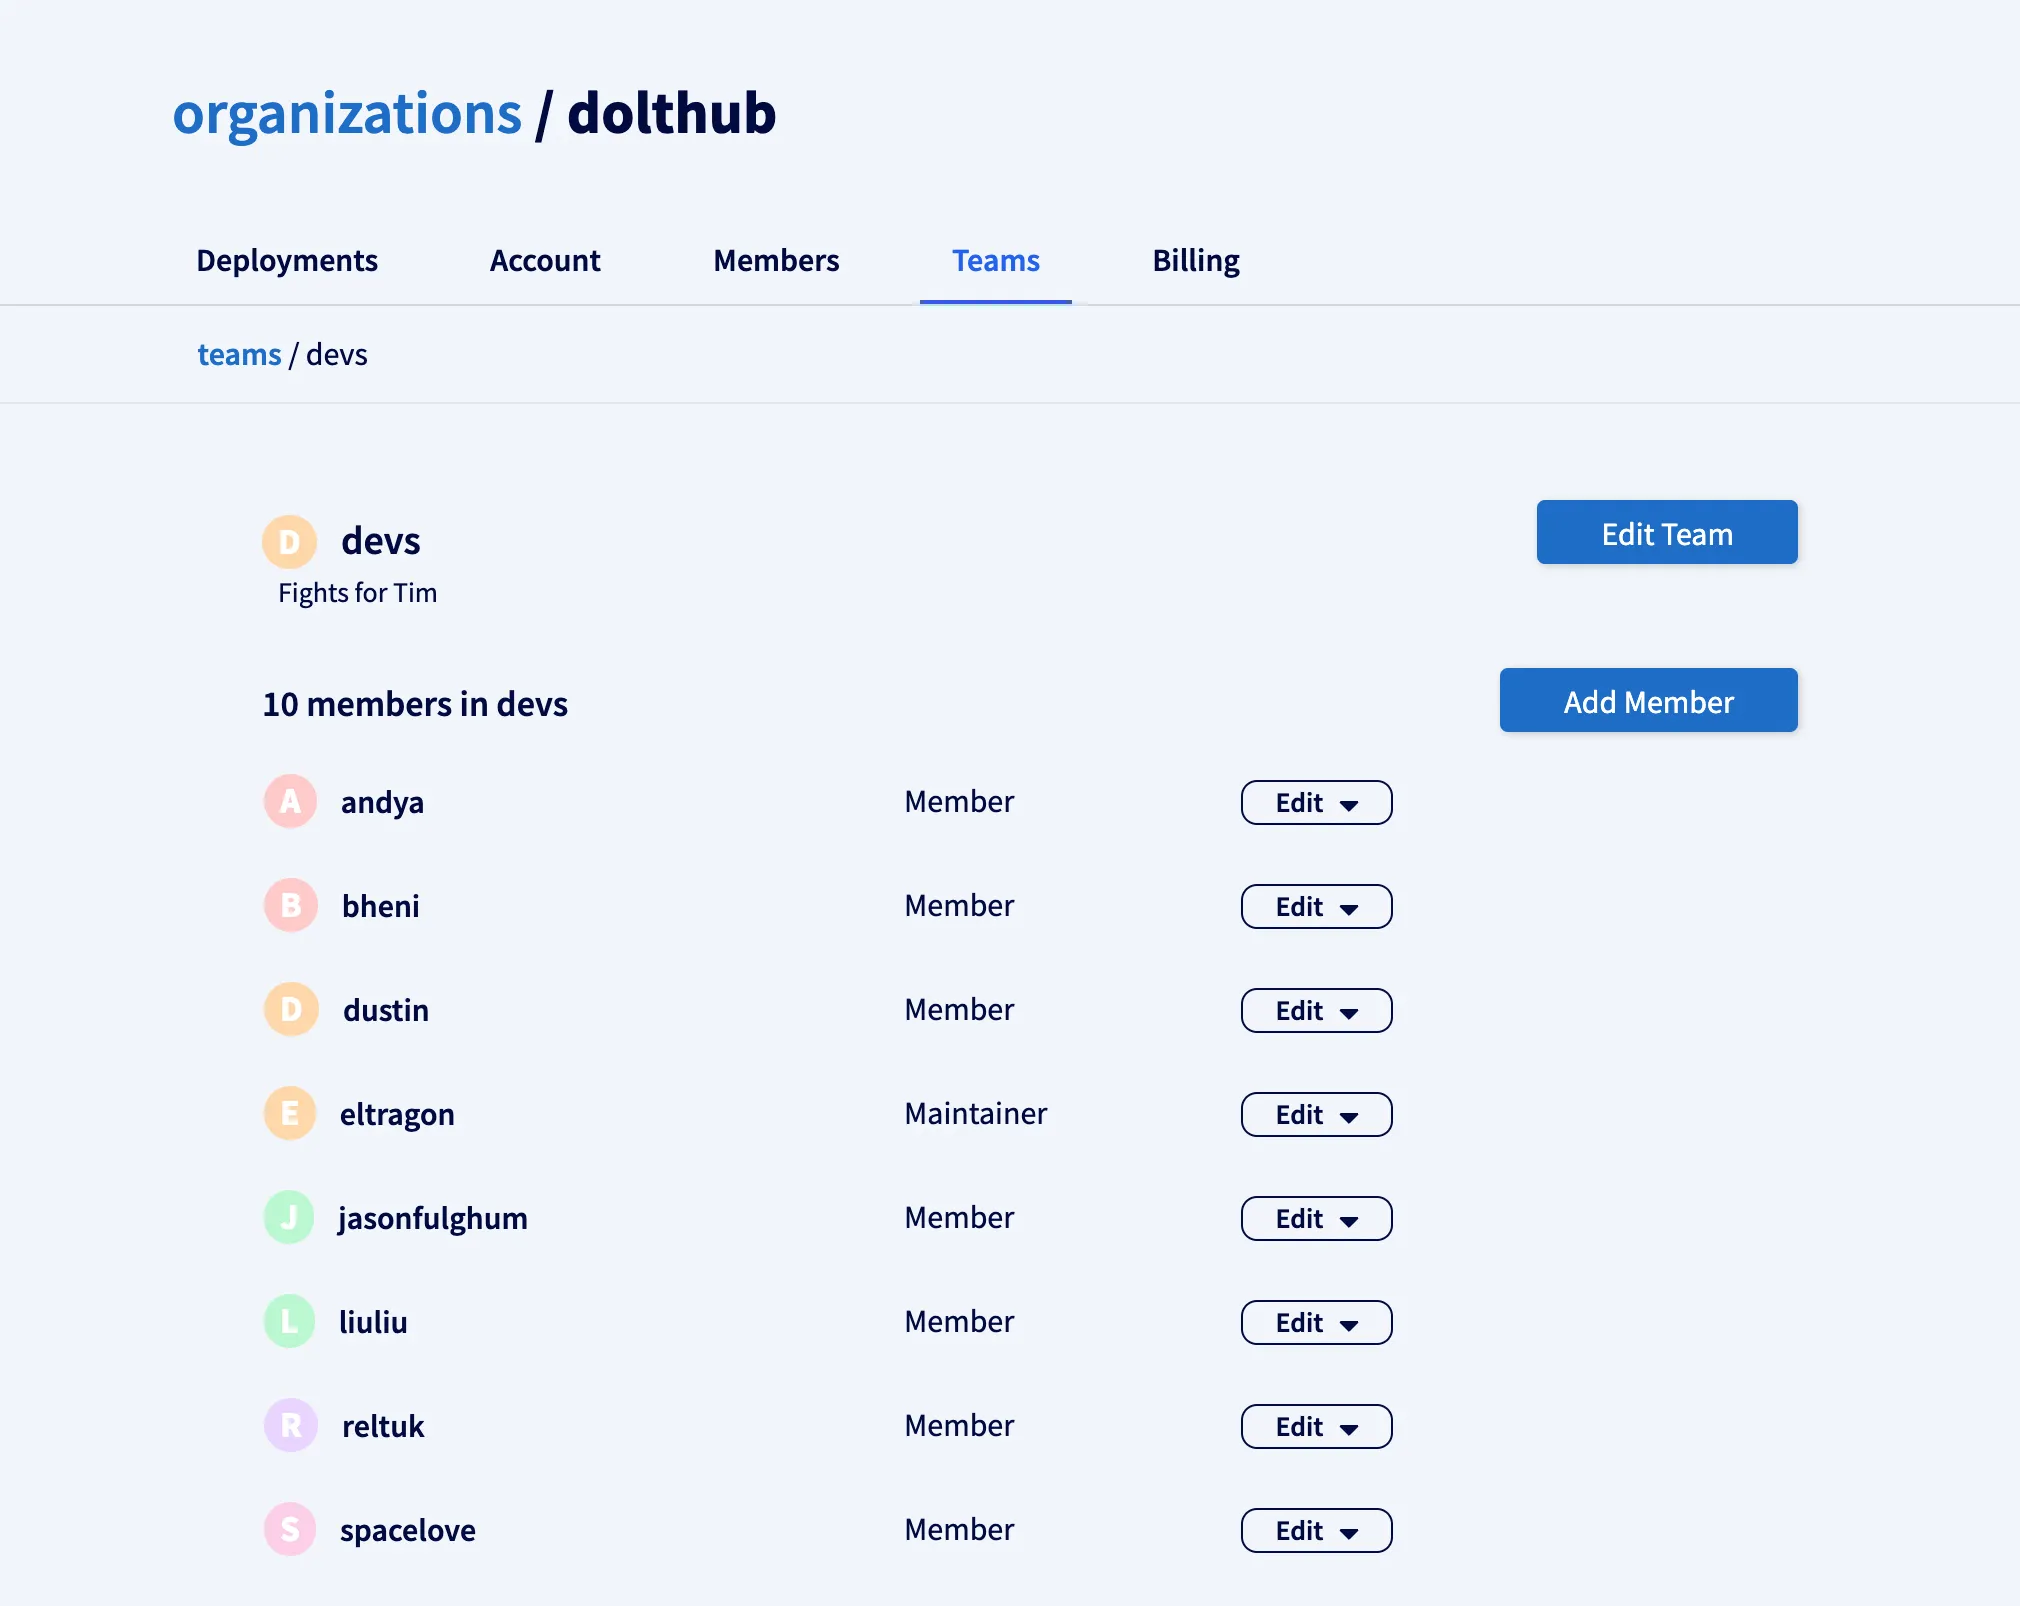Click liuliu's avatar icon
Screen dimensions: 2020x1606
coord(289,1321)
